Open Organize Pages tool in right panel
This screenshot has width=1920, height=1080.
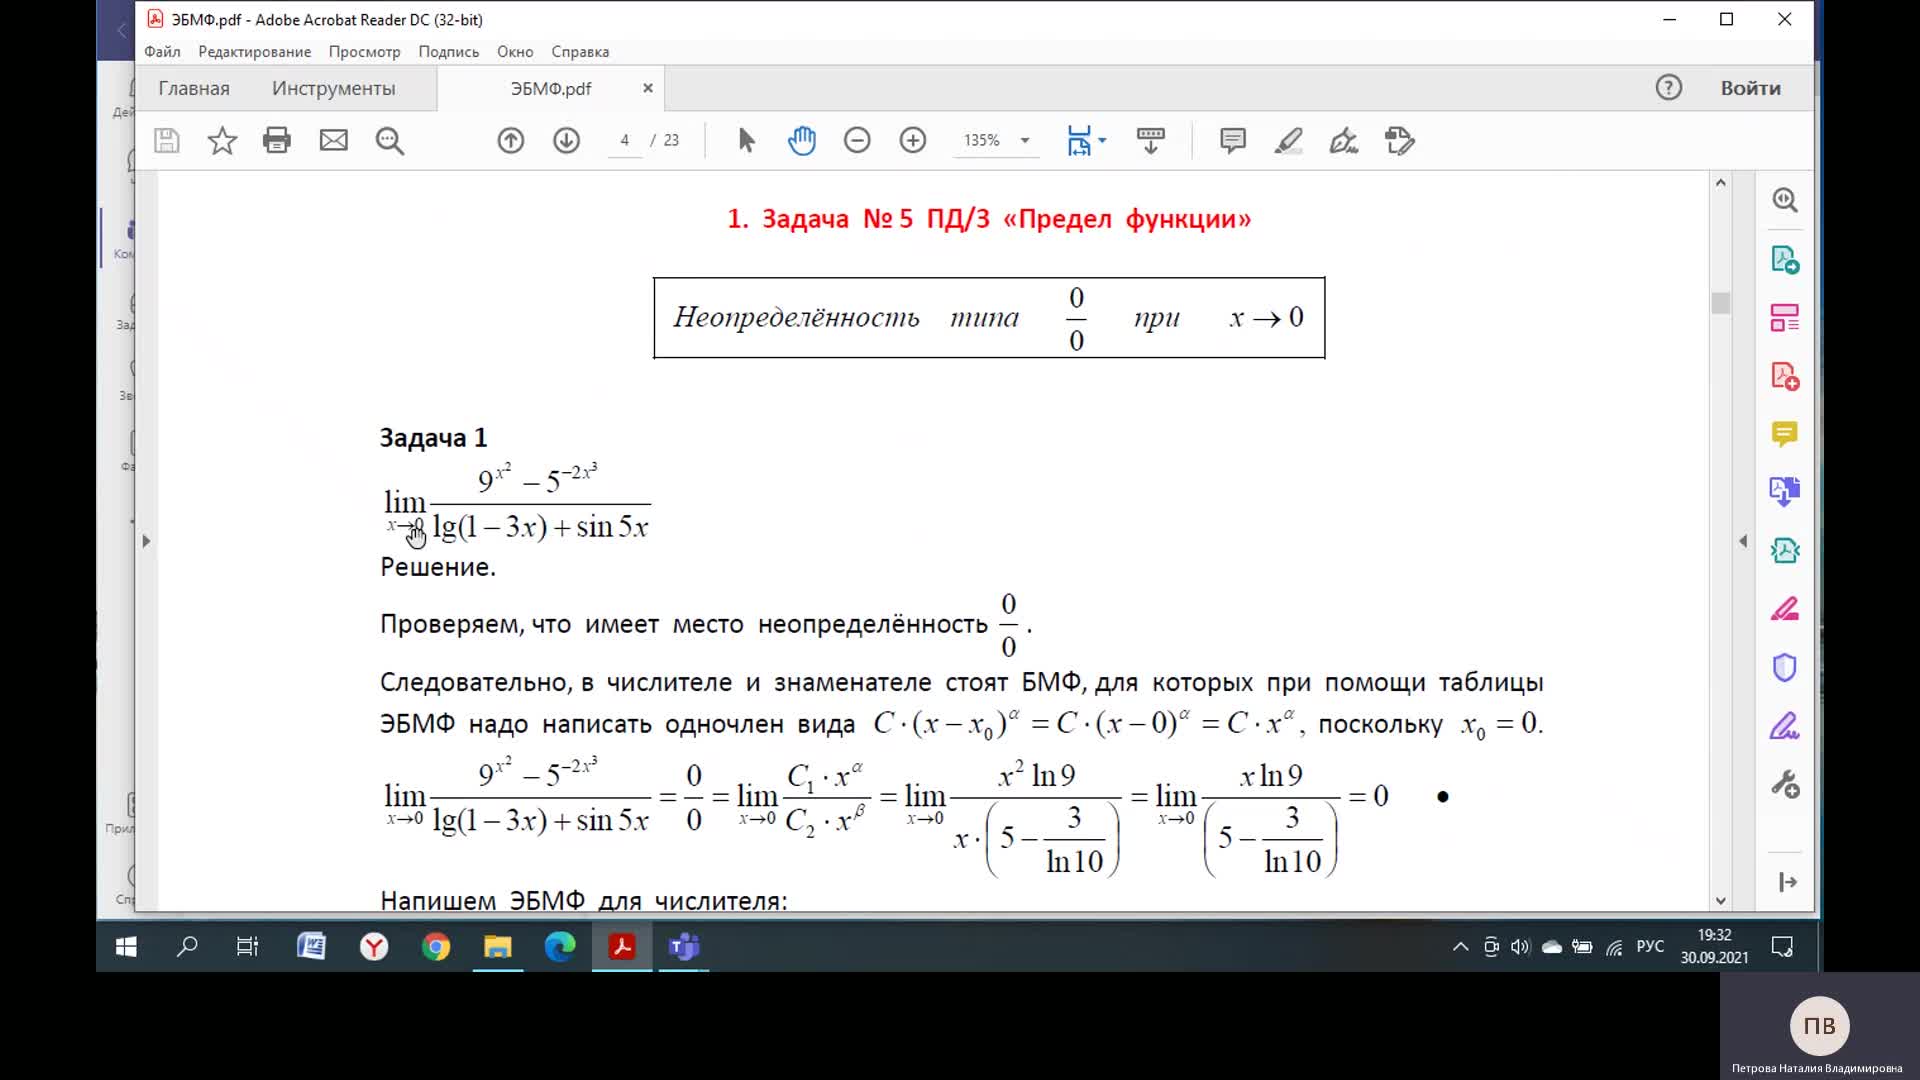(x=1785, y=318)
